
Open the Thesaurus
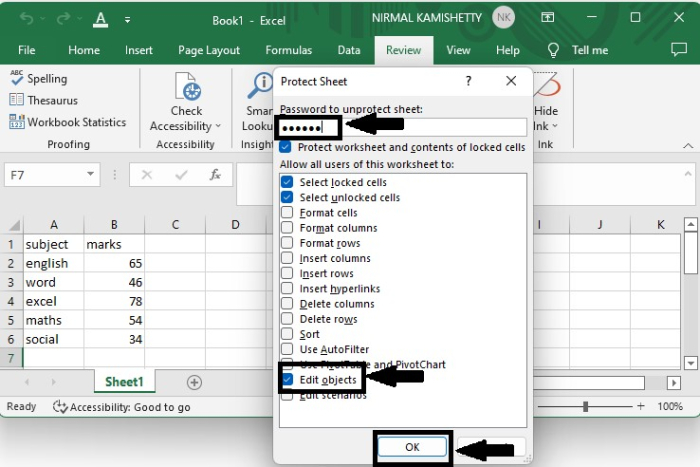(44, 100)
